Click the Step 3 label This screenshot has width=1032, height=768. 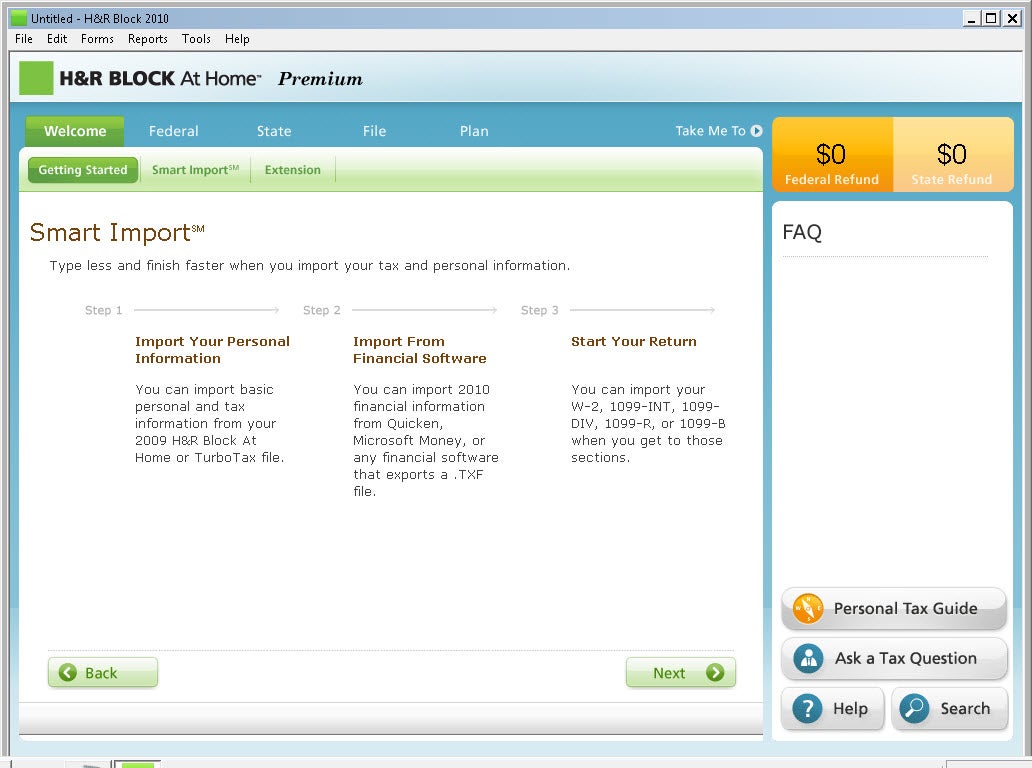pyautogui.click(x=539, y=310)
